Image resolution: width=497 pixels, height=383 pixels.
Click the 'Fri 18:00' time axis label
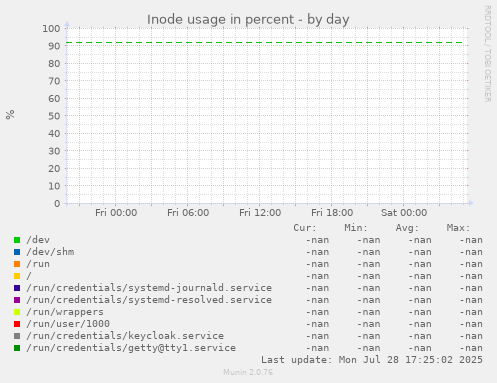pyautogui.click(x=332, y=213)
